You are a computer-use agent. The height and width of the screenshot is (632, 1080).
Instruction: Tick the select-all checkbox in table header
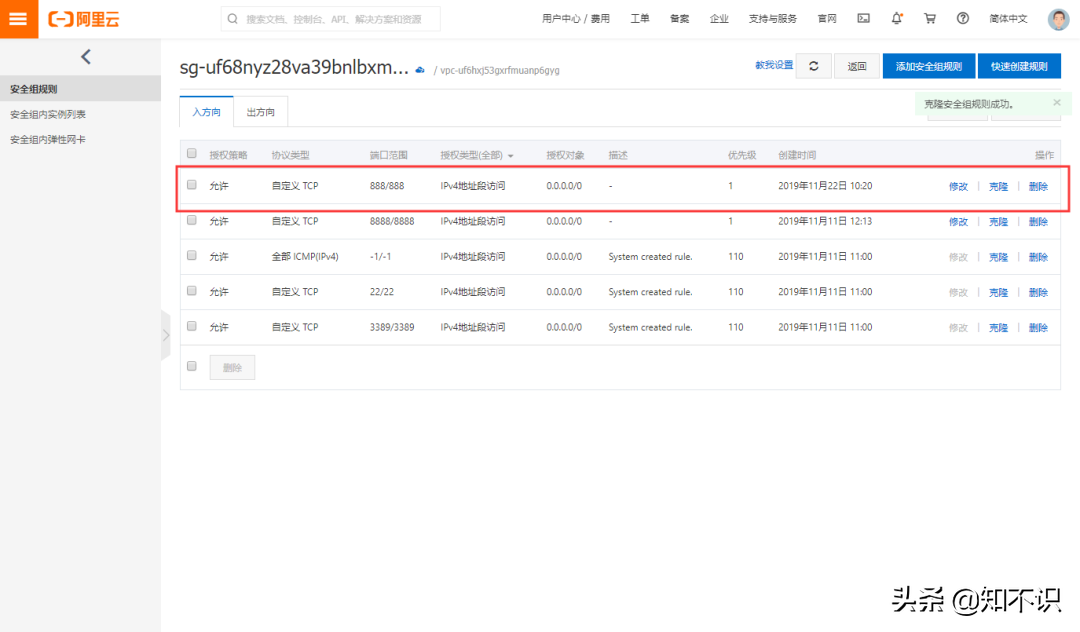[x=192, y=154]
